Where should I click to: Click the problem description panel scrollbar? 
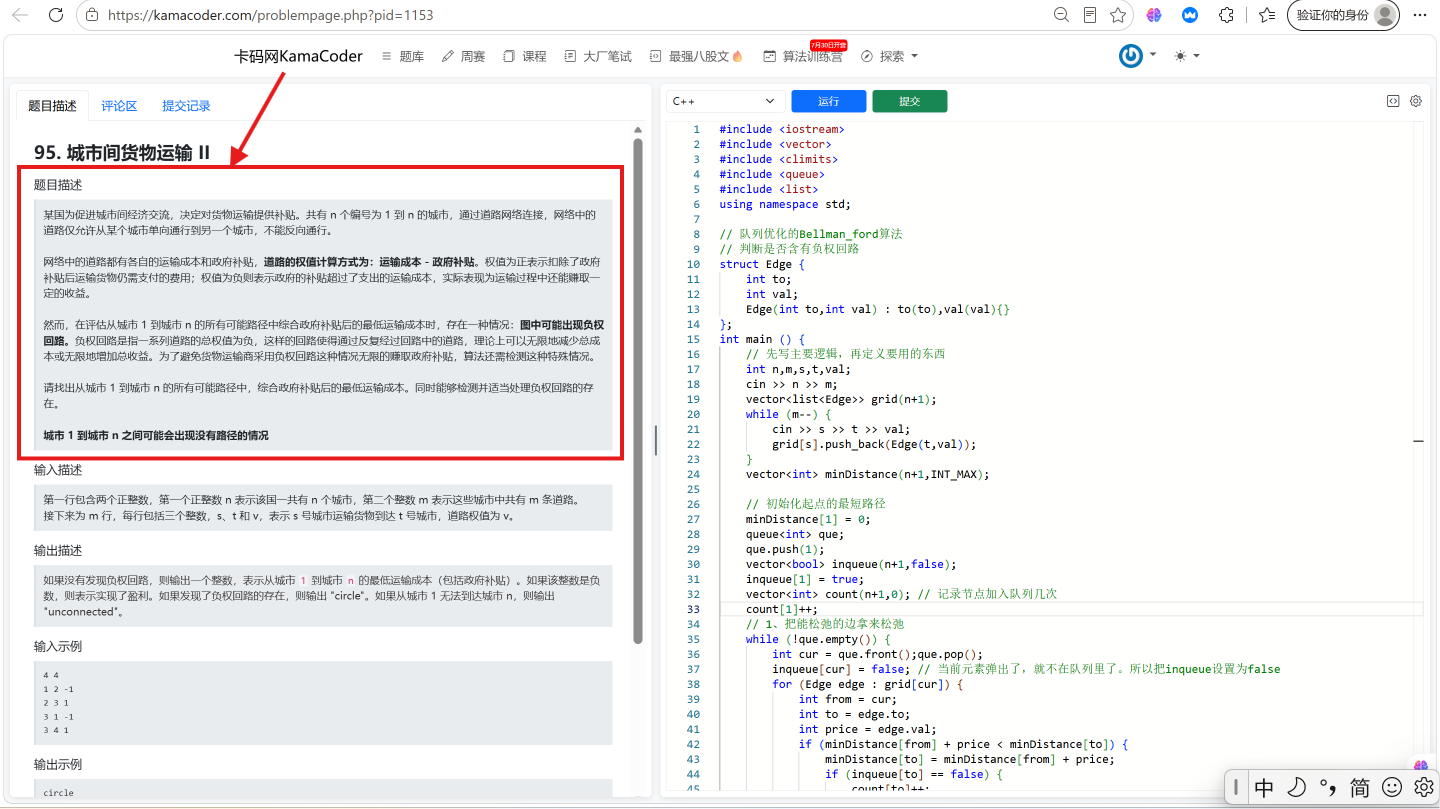coord(637,390)
